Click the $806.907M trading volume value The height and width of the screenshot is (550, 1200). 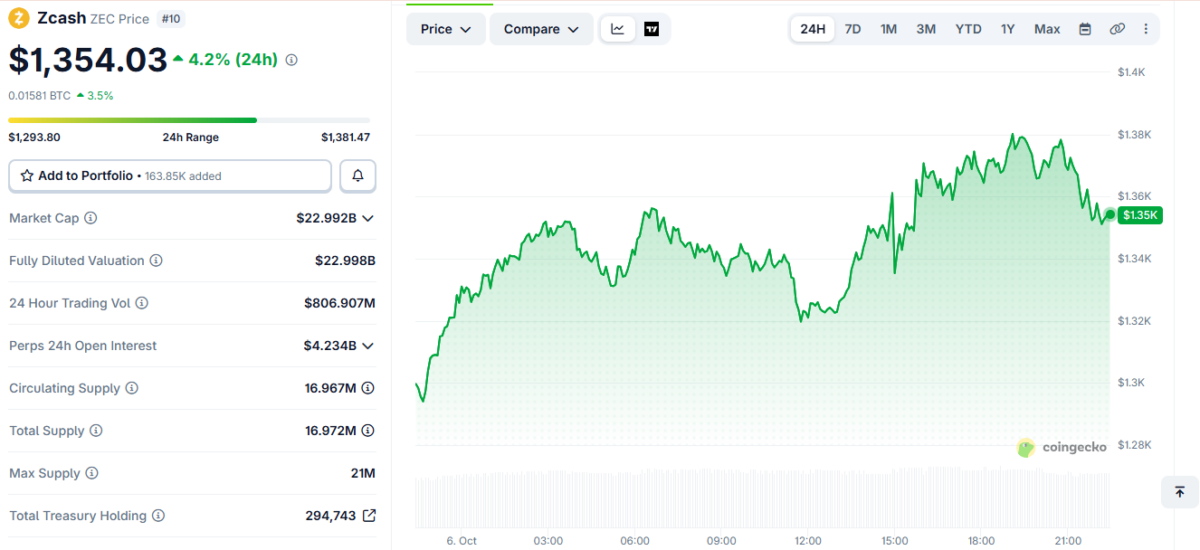click(340, 303)
